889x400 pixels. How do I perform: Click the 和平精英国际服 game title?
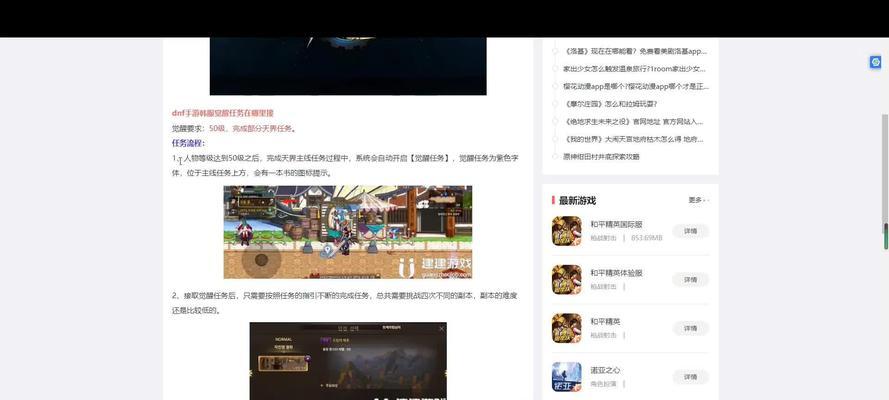pyautogui.click(x=616, y=224)
